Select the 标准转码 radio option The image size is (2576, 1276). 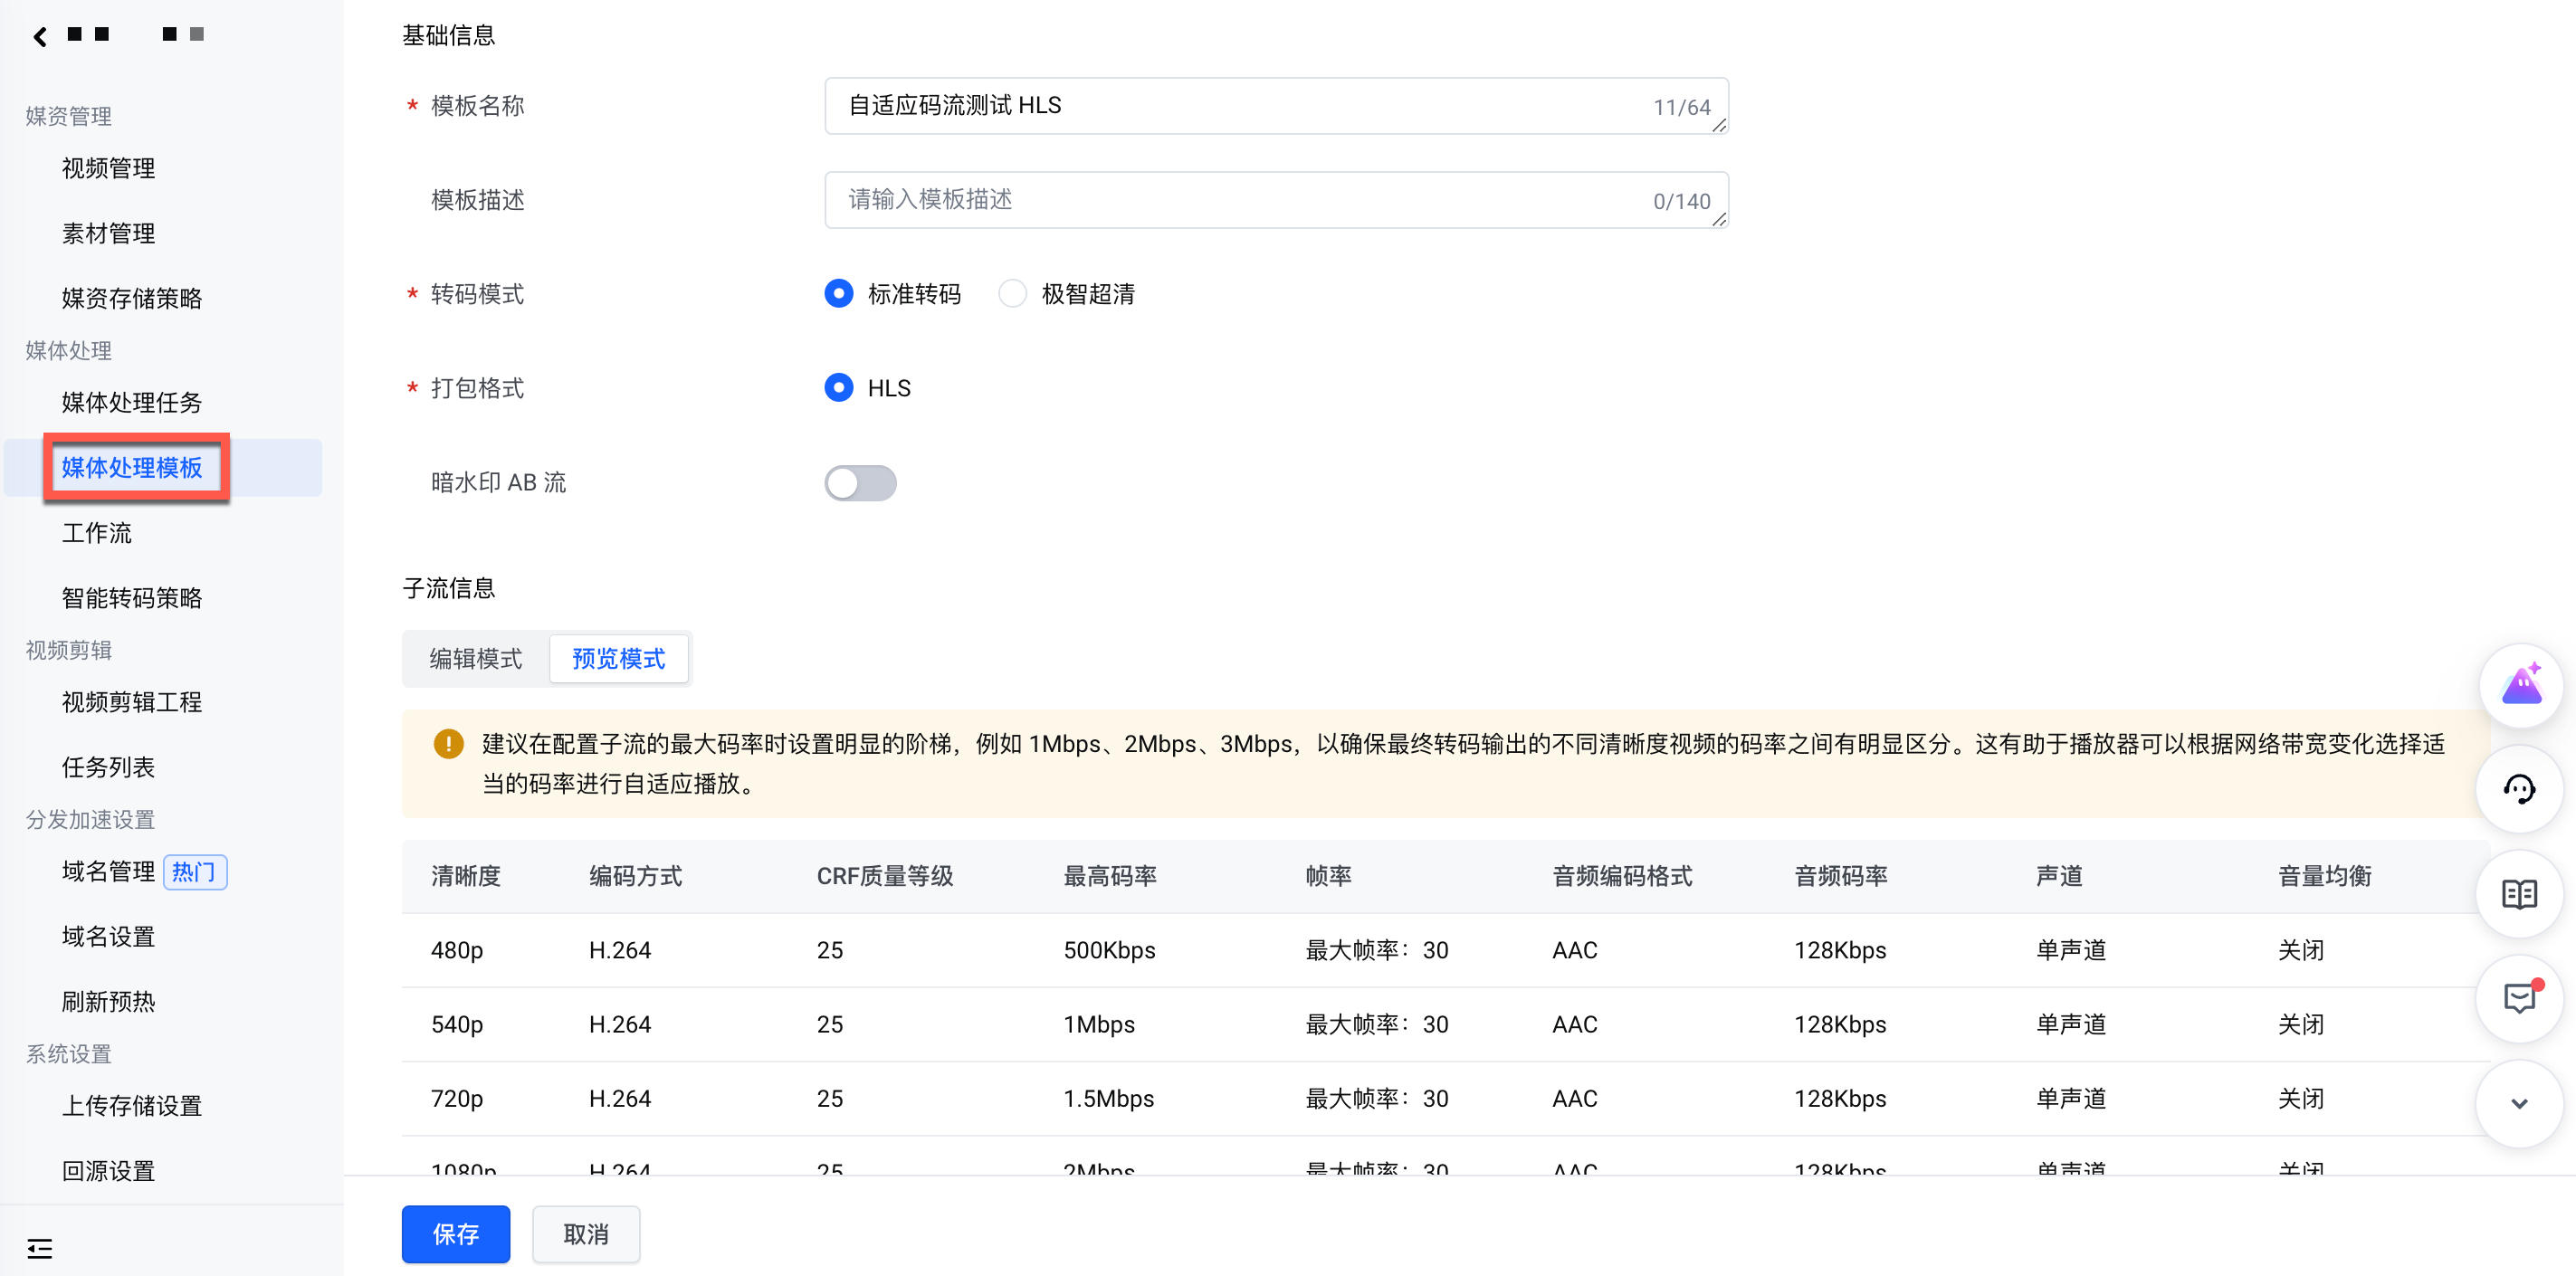click(x=839, y=294)
